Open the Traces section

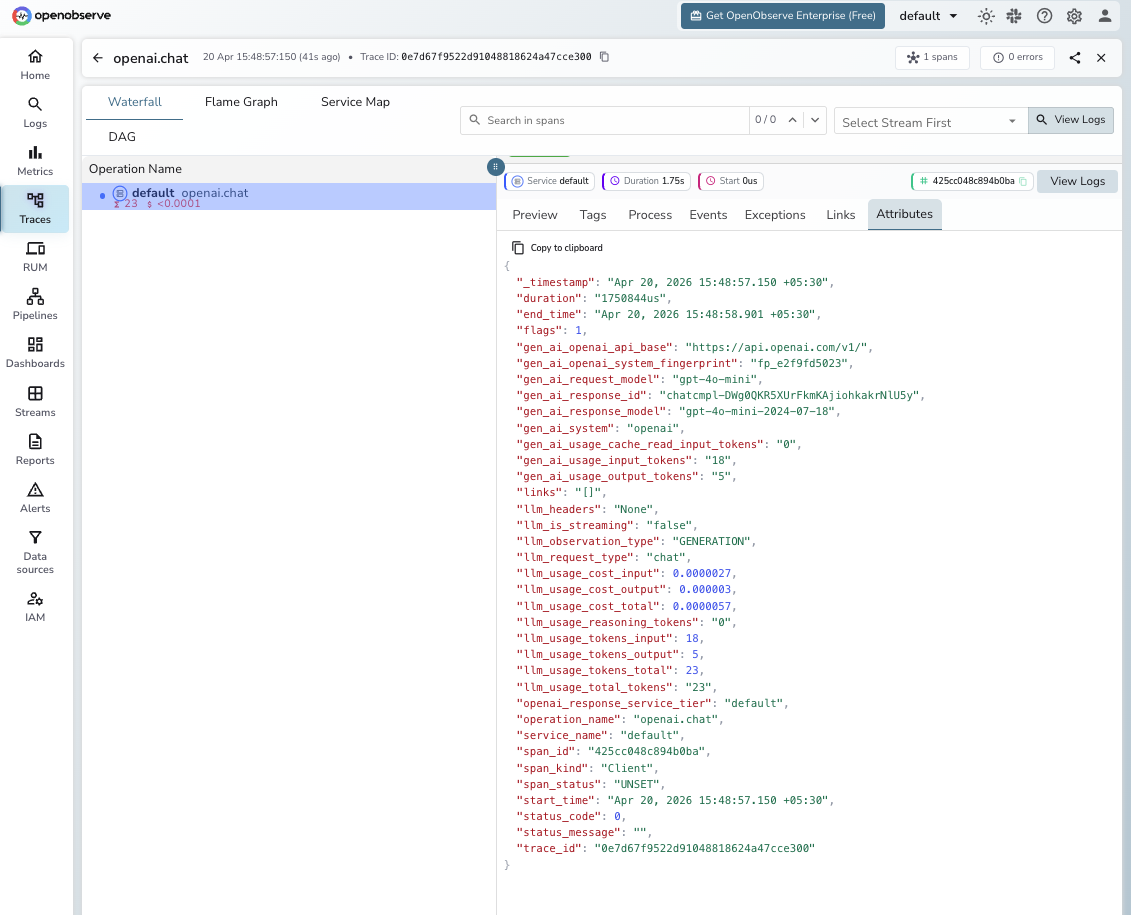point(35,208)
